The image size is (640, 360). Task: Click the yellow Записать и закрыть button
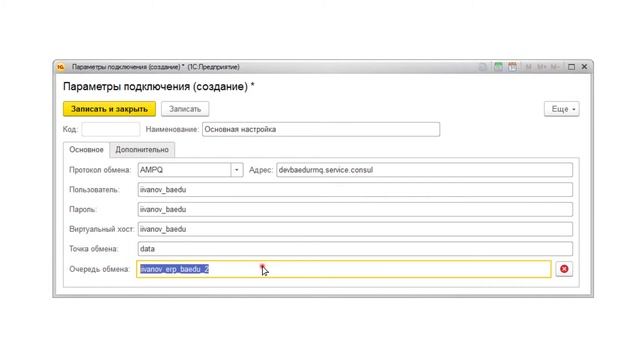click(109, 109)
